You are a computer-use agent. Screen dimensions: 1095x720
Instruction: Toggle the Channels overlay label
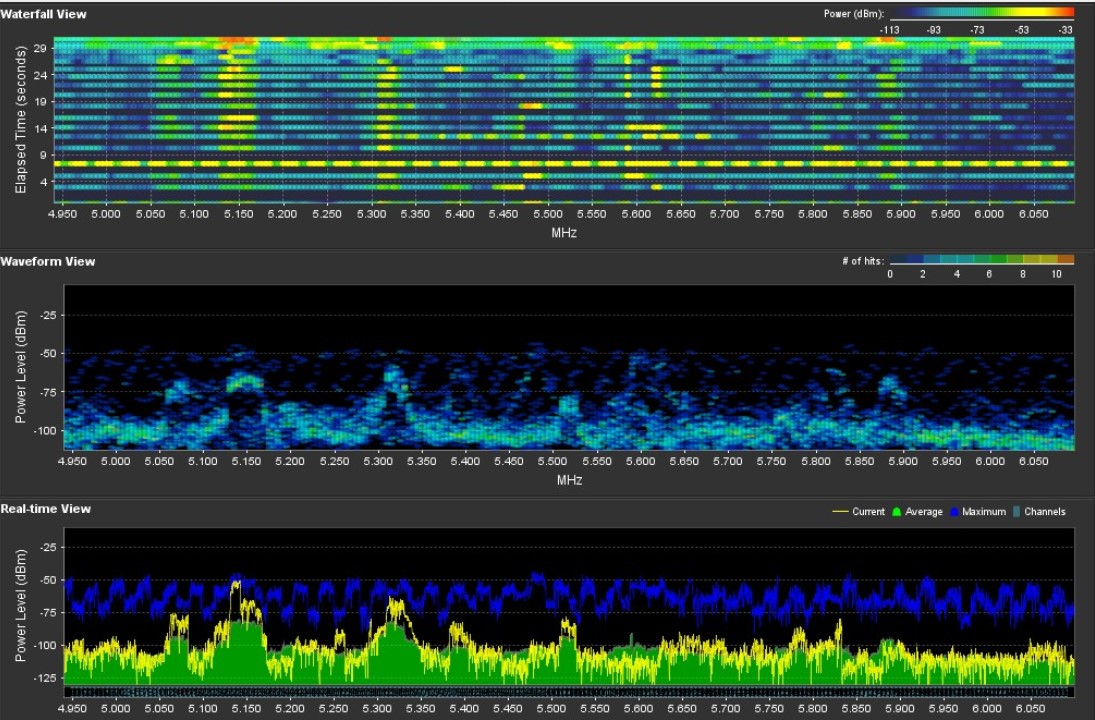[x=1043, y=512]
